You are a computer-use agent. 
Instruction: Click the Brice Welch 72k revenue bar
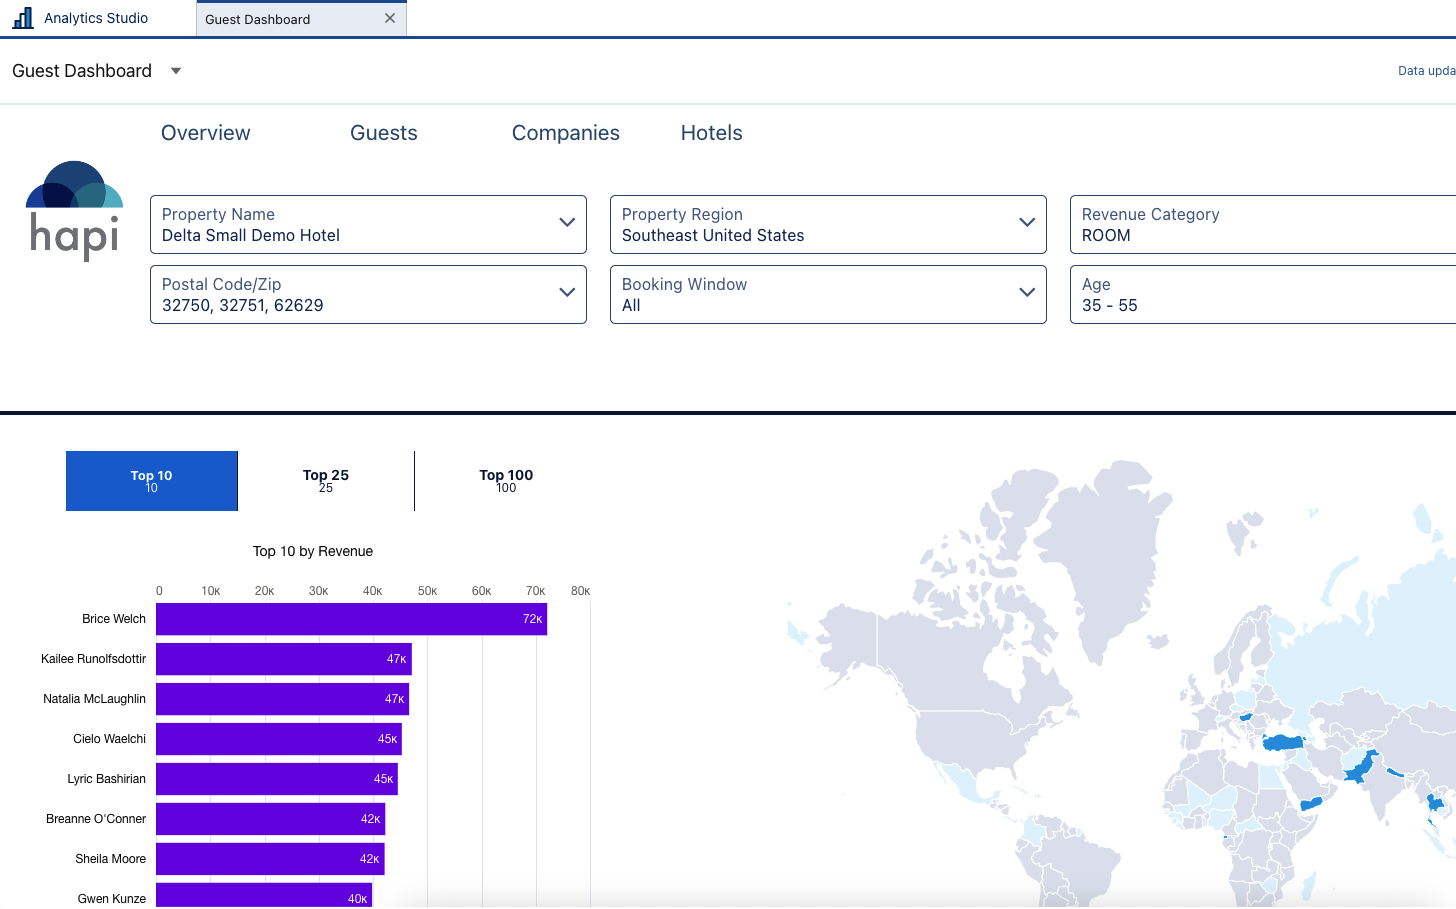pos(351,619)
